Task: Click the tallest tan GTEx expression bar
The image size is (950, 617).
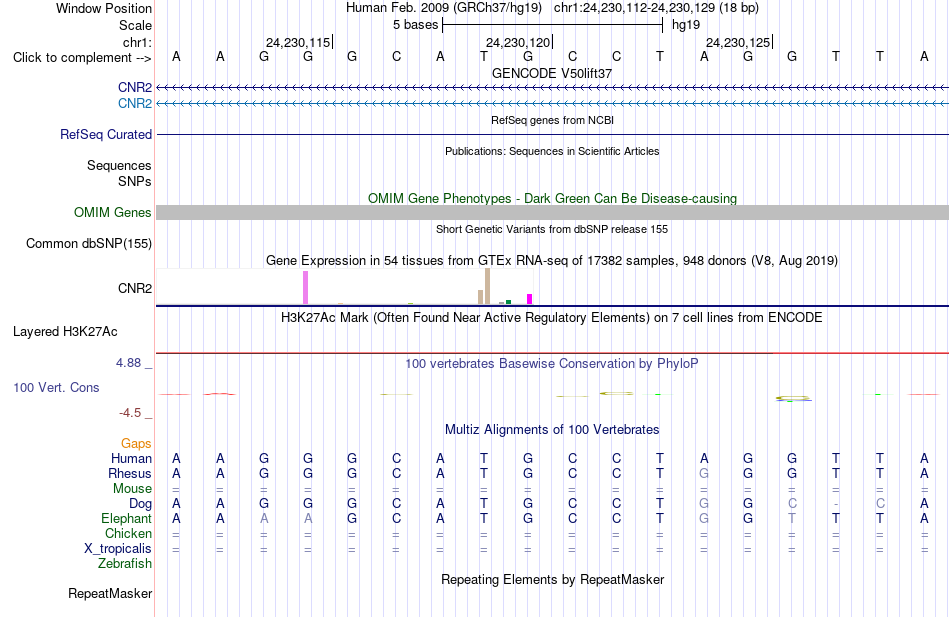Action: [x=487, y=286]
